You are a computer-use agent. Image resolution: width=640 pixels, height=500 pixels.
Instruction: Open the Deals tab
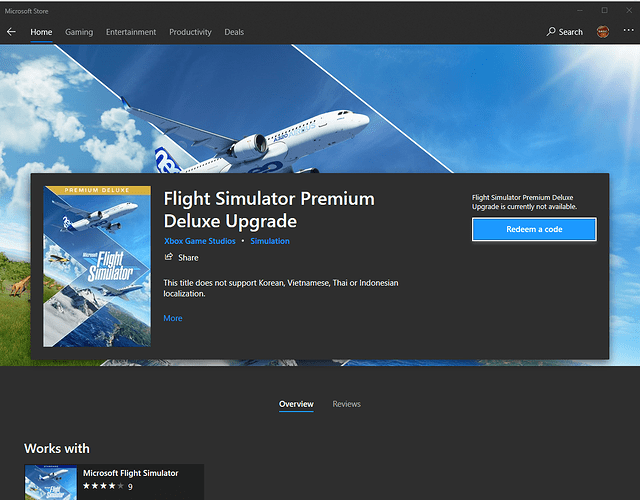coord(234,32)
